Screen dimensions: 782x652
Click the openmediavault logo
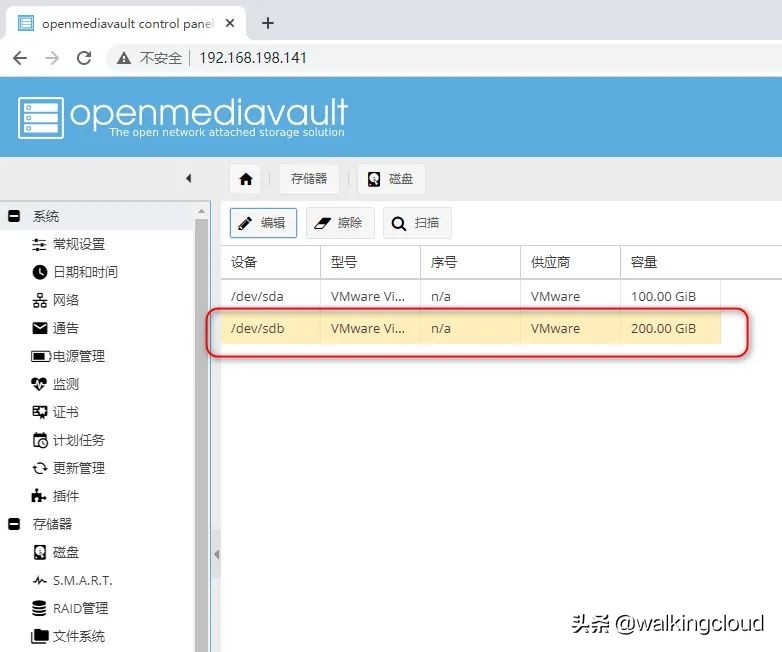pyautogui.click(x=183, y=118)
